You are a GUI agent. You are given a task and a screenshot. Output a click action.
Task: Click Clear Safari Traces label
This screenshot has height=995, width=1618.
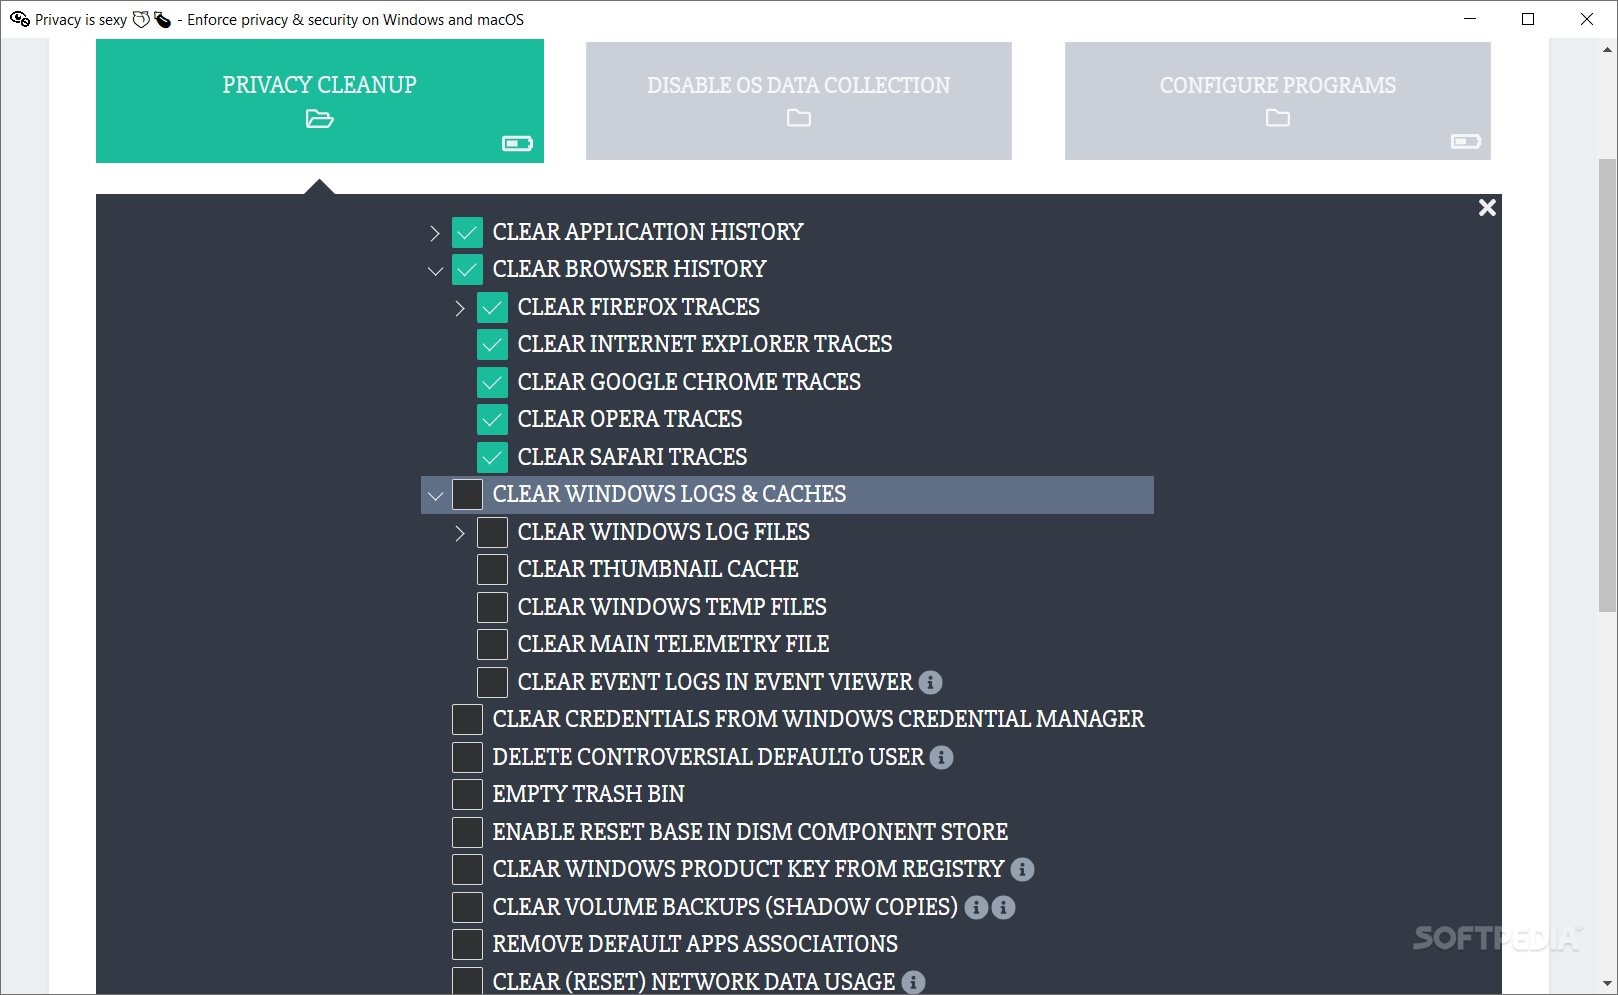[632, 457]
